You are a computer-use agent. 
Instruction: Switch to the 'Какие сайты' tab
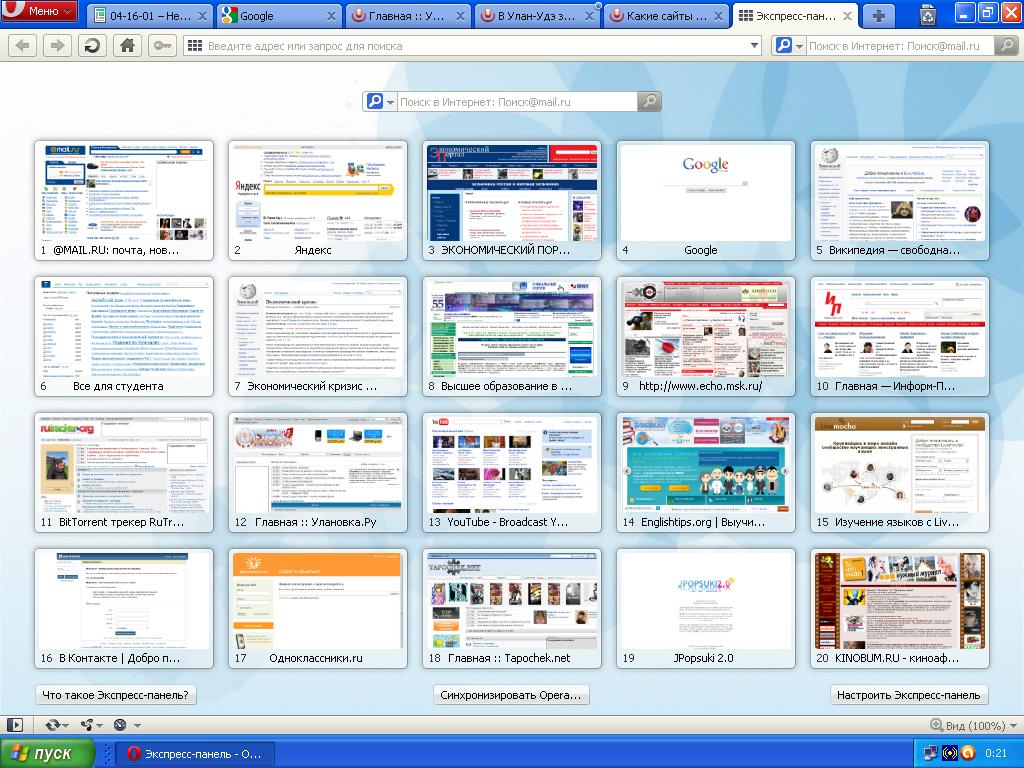tap(663, 16)
